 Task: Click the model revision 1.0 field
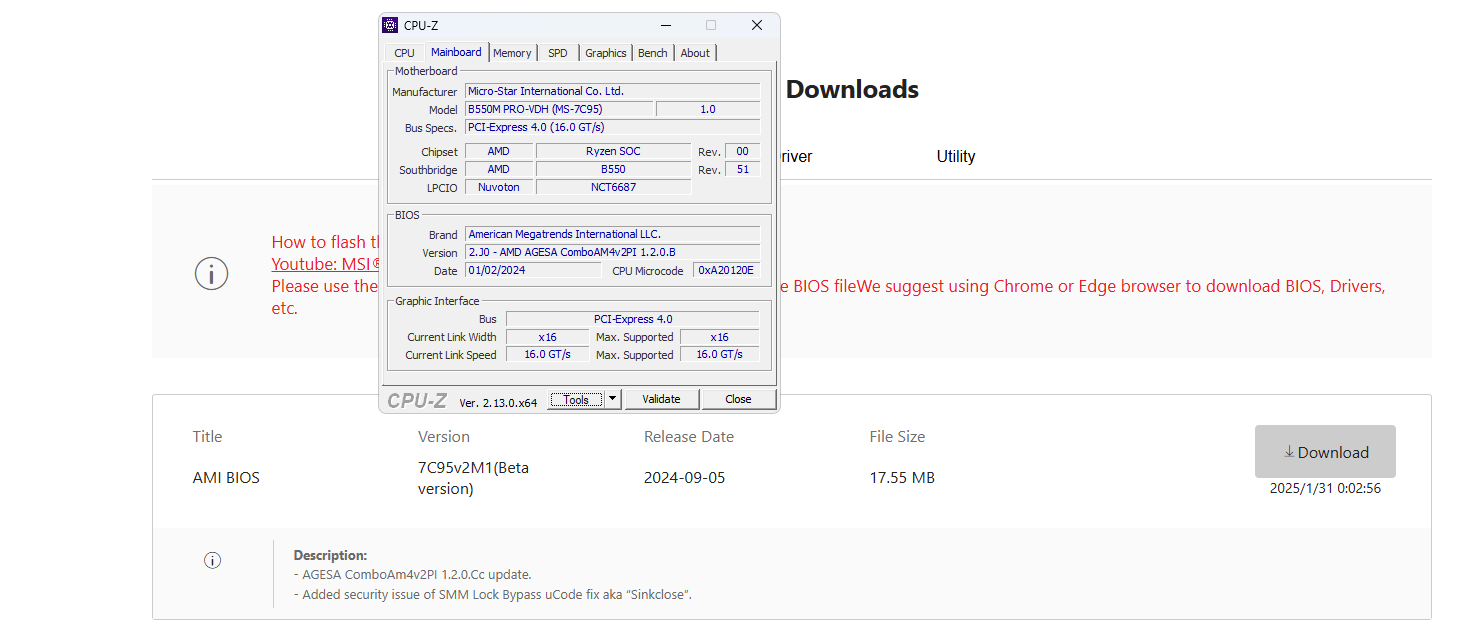(708, 109)
